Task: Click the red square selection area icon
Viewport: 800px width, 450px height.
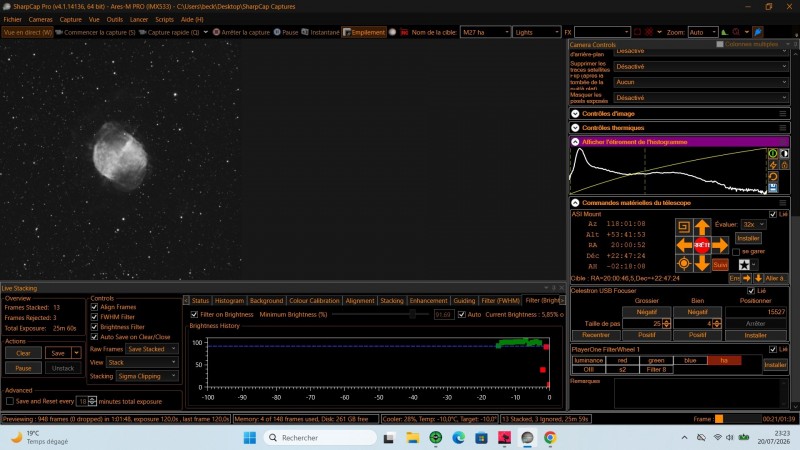Action: click(637, 32)
